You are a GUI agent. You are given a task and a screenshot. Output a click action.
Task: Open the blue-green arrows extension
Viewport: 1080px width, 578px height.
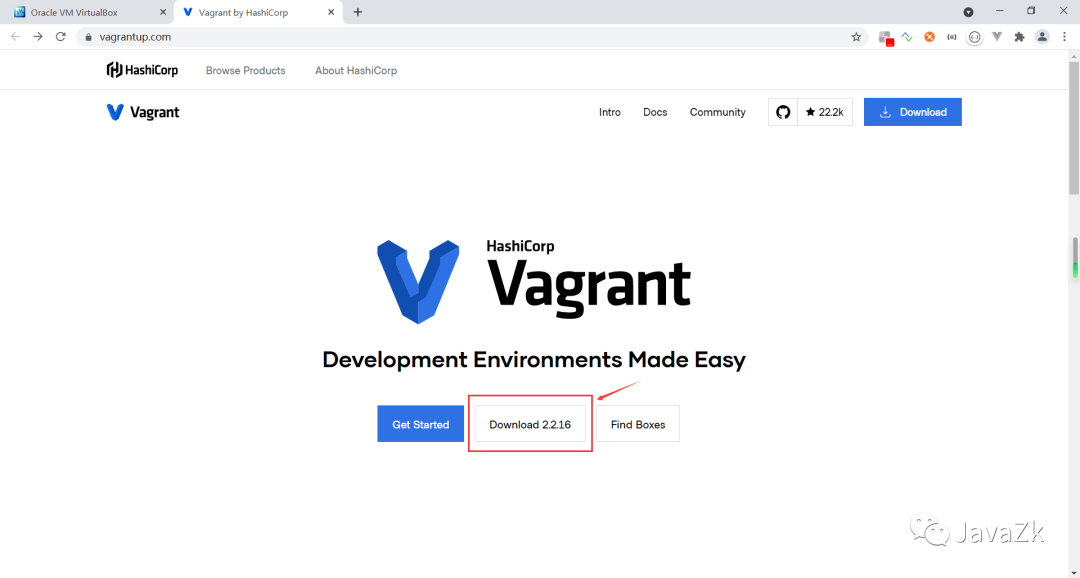pyautogui.click(x=907, y=37)
